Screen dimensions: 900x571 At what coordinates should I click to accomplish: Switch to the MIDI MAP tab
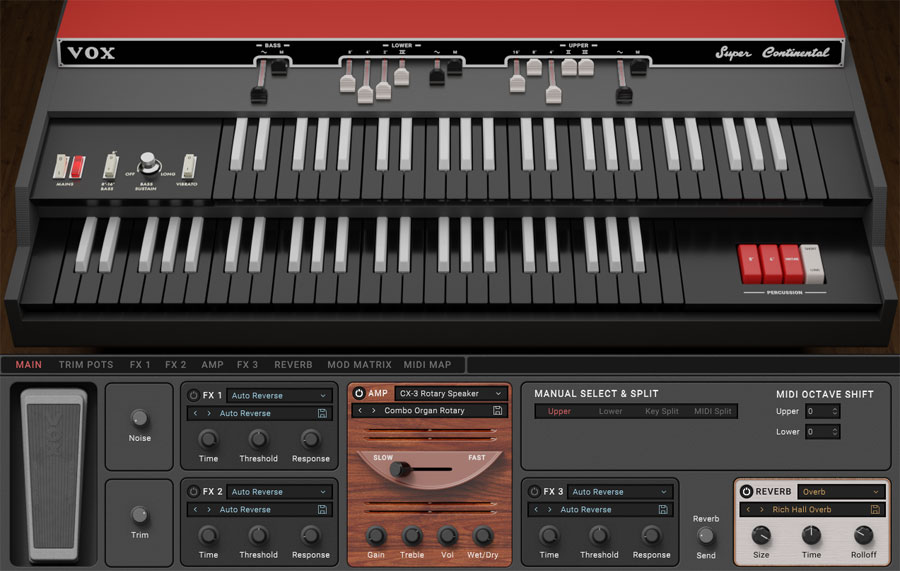pos(427,364)
